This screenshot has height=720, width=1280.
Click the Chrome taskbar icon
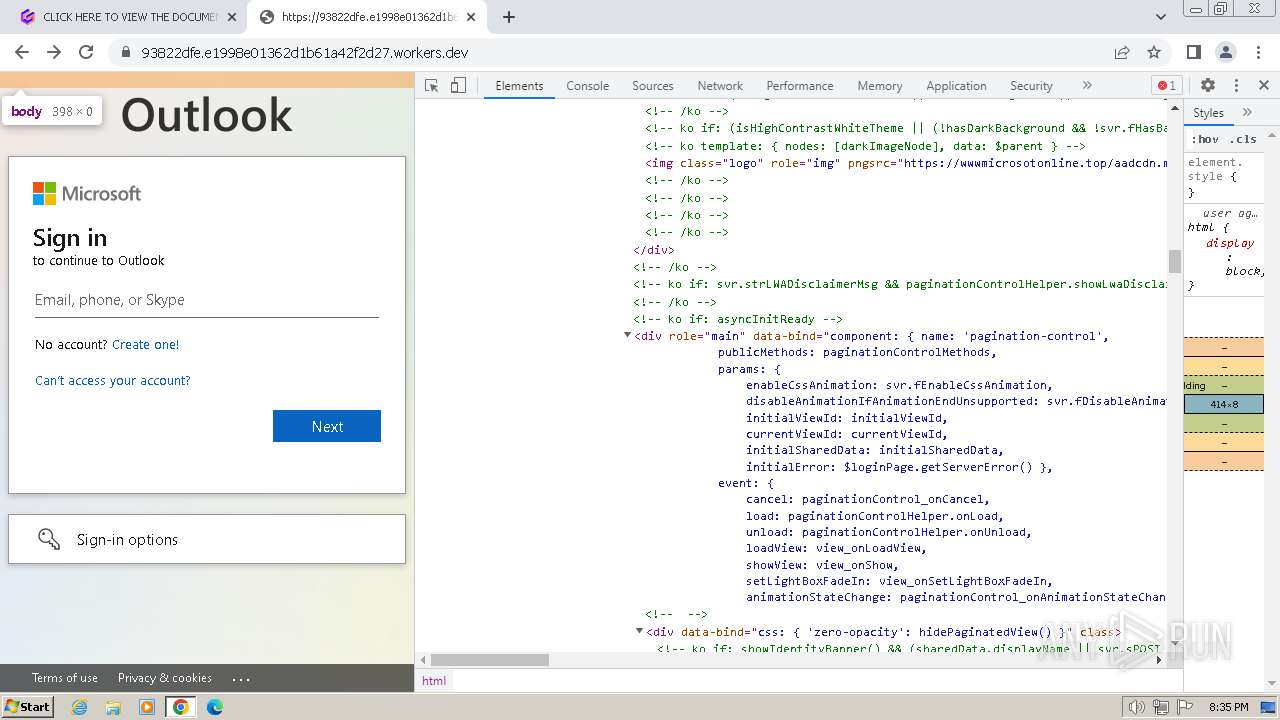(x=181, y=707)
